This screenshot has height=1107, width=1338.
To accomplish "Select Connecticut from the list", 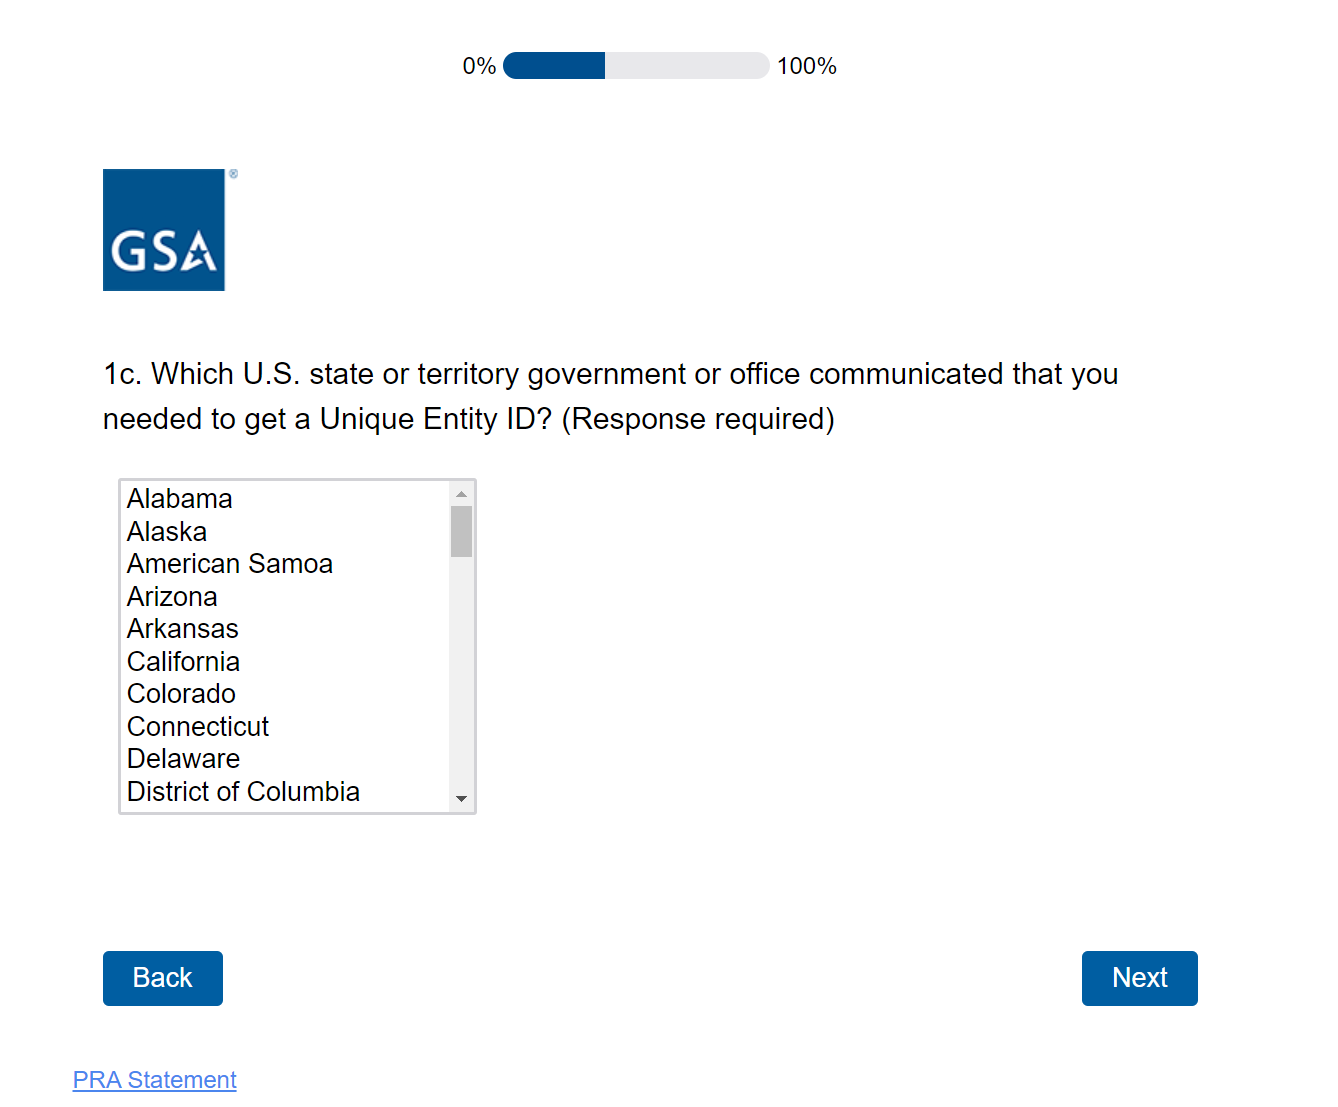I will point(198,727).
